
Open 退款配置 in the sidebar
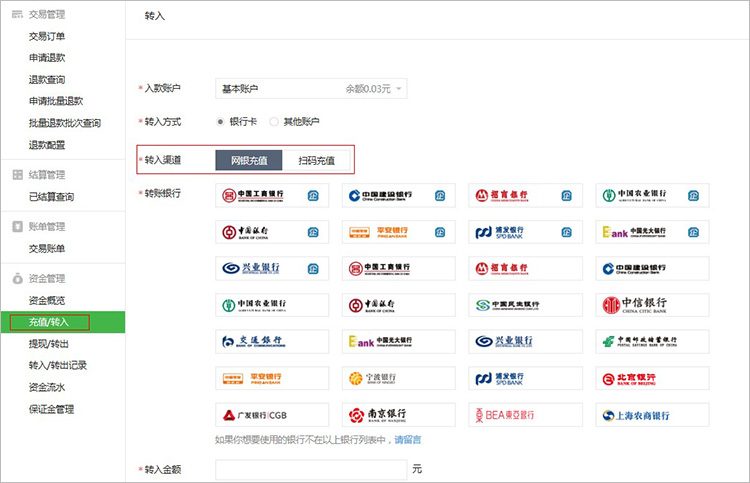tap(47, 145)
